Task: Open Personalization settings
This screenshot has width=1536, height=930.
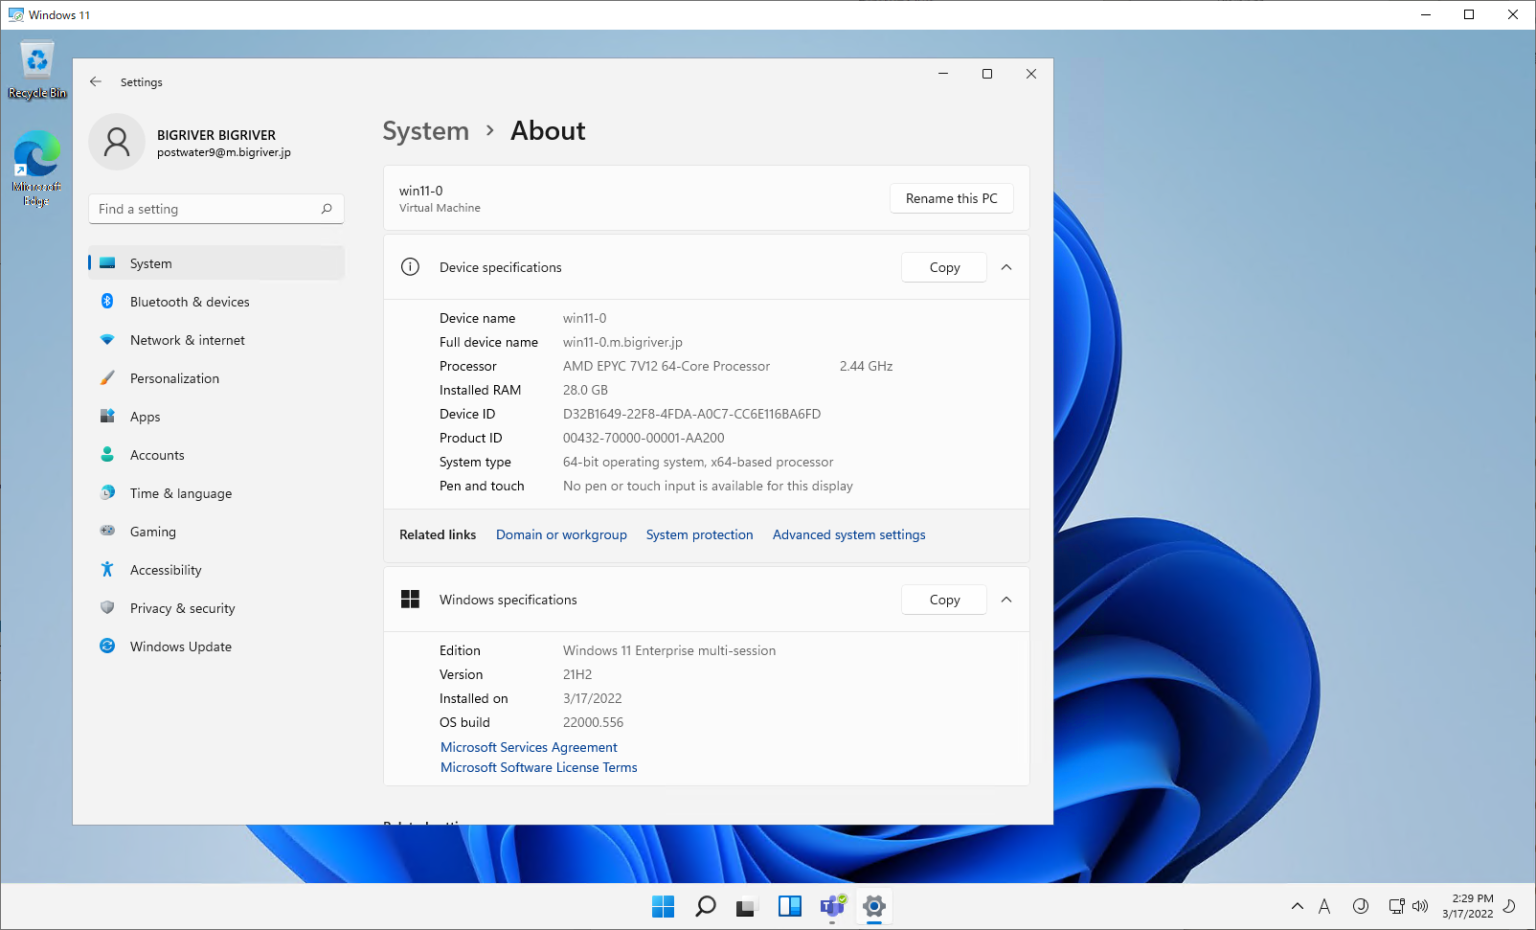Action: pos(175,378)
